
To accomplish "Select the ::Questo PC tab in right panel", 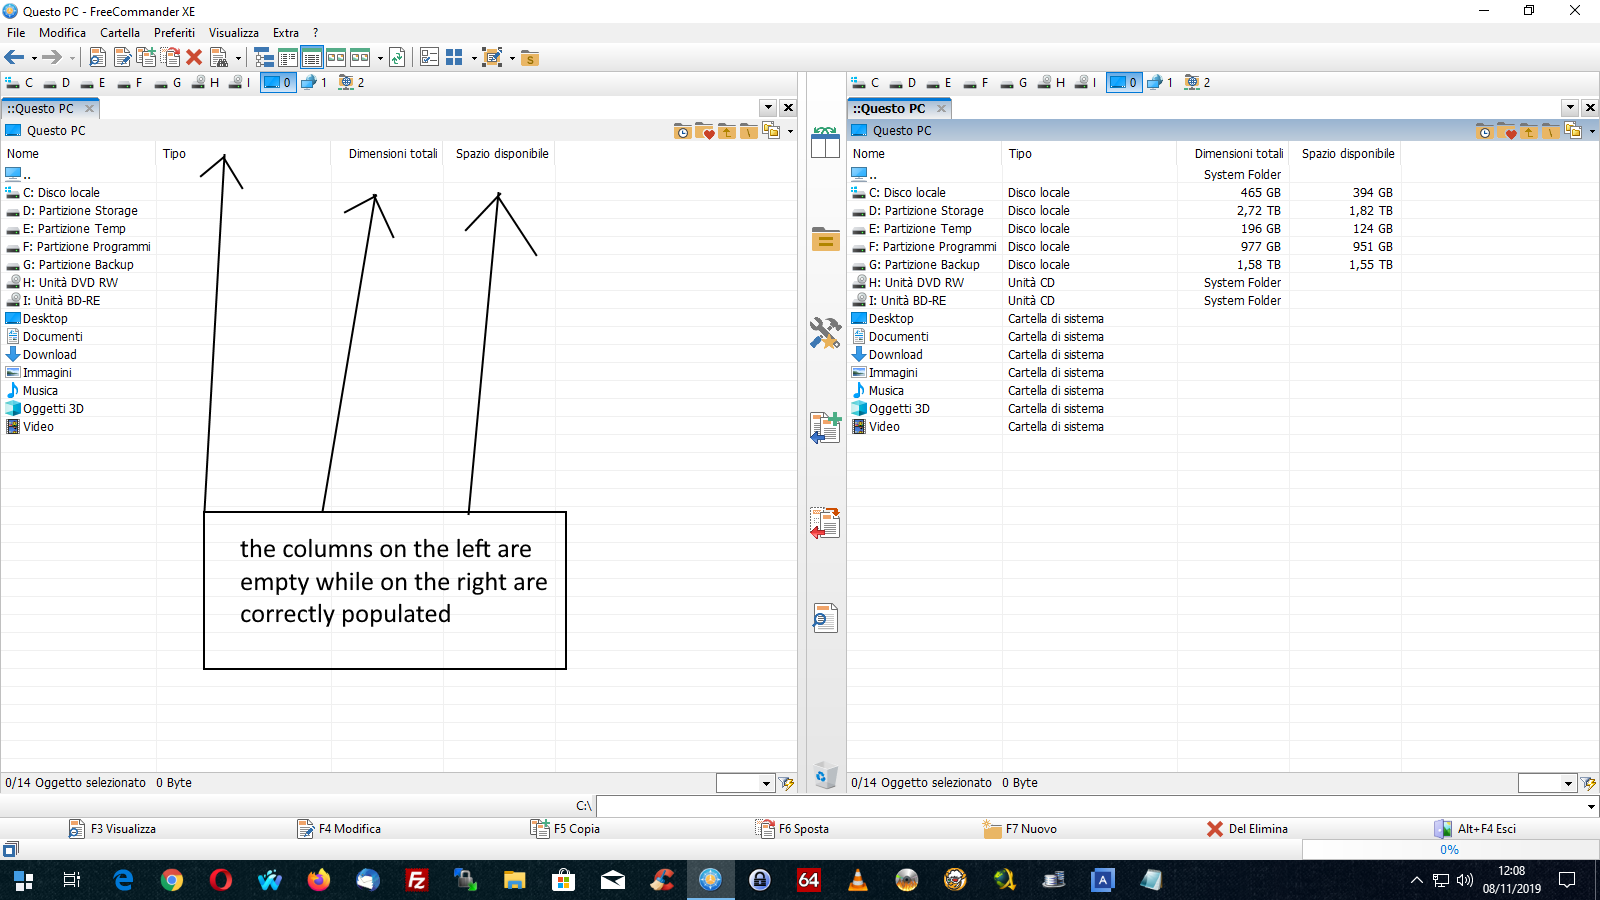I will pos(889,108).
